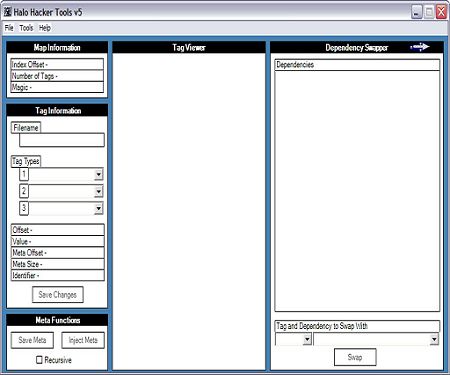Image resolution: width=450 pixels, height=375 pixels.
Task: Click the Halo Hacker Tools title bar icon
Action: (x=7, y=12)
